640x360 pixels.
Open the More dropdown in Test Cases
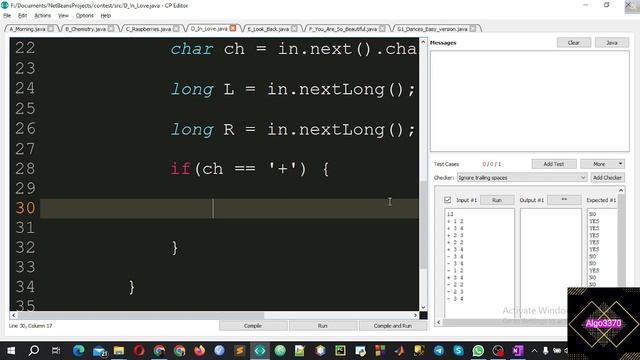coord(602,164)
